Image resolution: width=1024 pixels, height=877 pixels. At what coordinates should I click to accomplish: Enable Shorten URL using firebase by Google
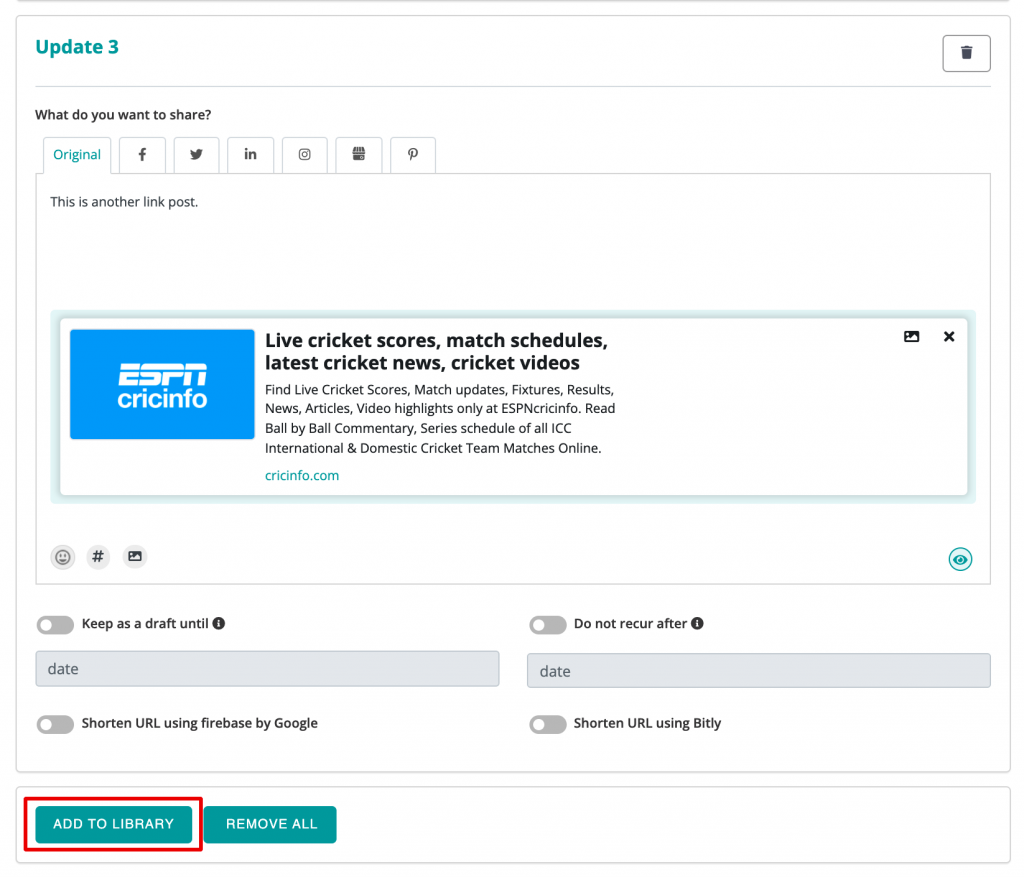point(55,724)
